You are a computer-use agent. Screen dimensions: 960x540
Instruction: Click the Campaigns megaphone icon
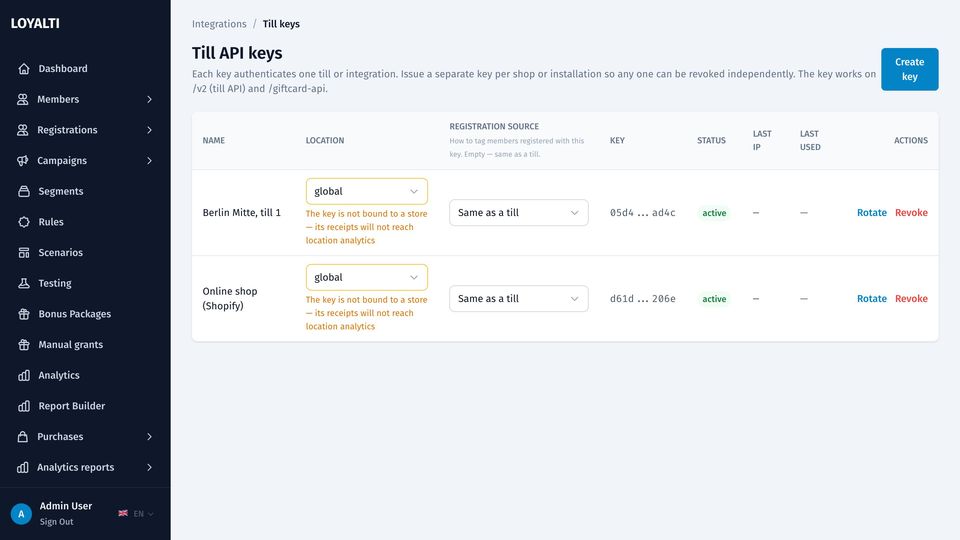(23, 160)
